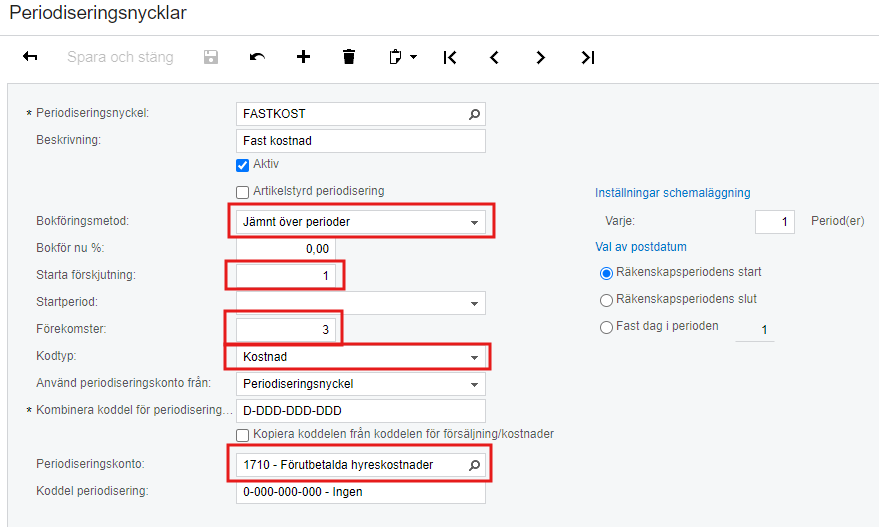Enable Artikelstyrd periodisering checkbox
879x527 pixels.
pyautogui.click(x=242, y=192)
